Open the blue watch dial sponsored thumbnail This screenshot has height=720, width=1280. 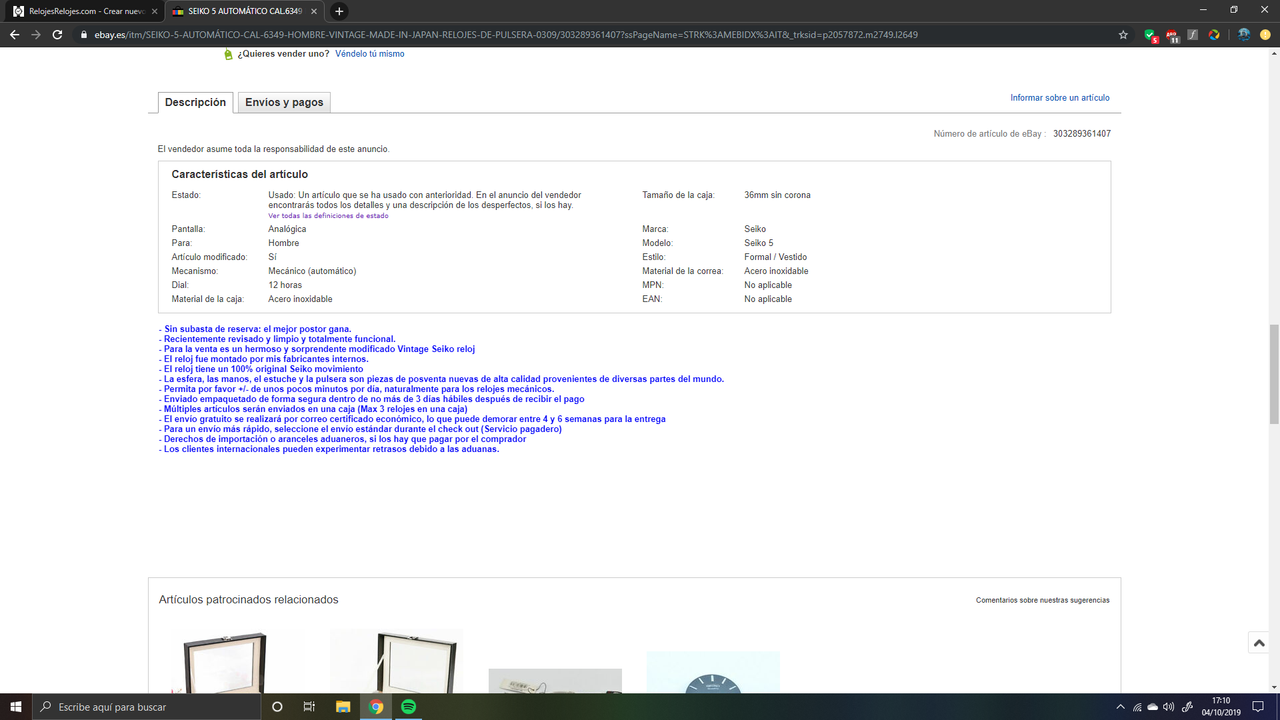(713, 672)
